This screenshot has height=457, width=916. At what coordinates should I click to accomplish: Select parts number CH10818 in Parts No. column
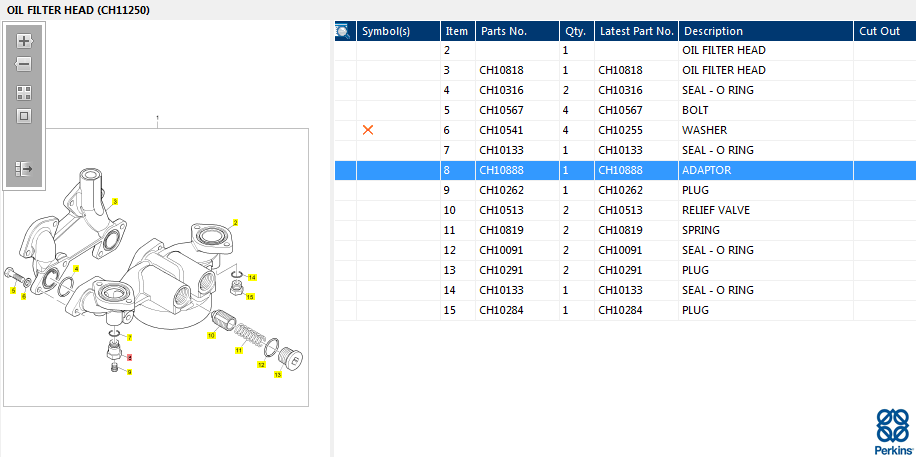click(x=501, y=70)
